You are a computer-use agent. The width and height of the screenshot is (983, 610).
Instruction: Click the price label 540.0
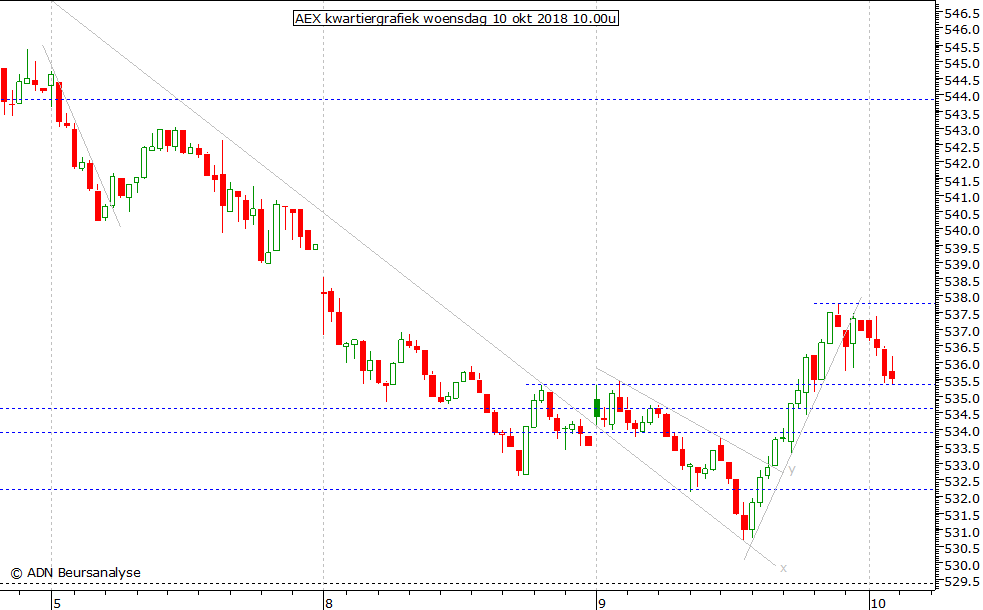tap(962, 231)
